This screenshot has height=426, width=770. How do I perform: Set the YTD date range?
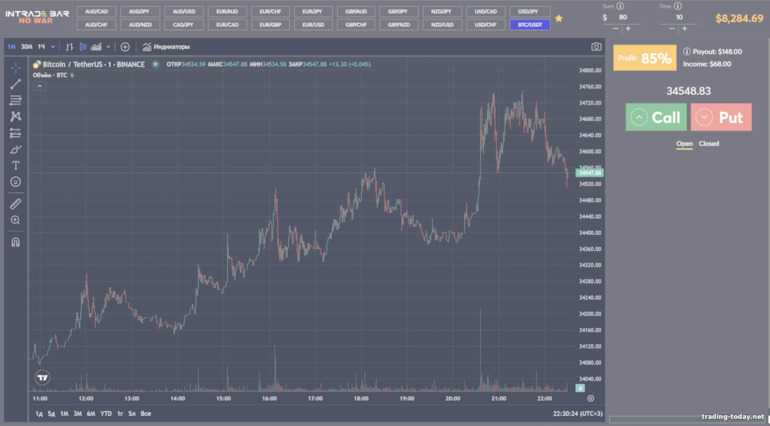106,414
